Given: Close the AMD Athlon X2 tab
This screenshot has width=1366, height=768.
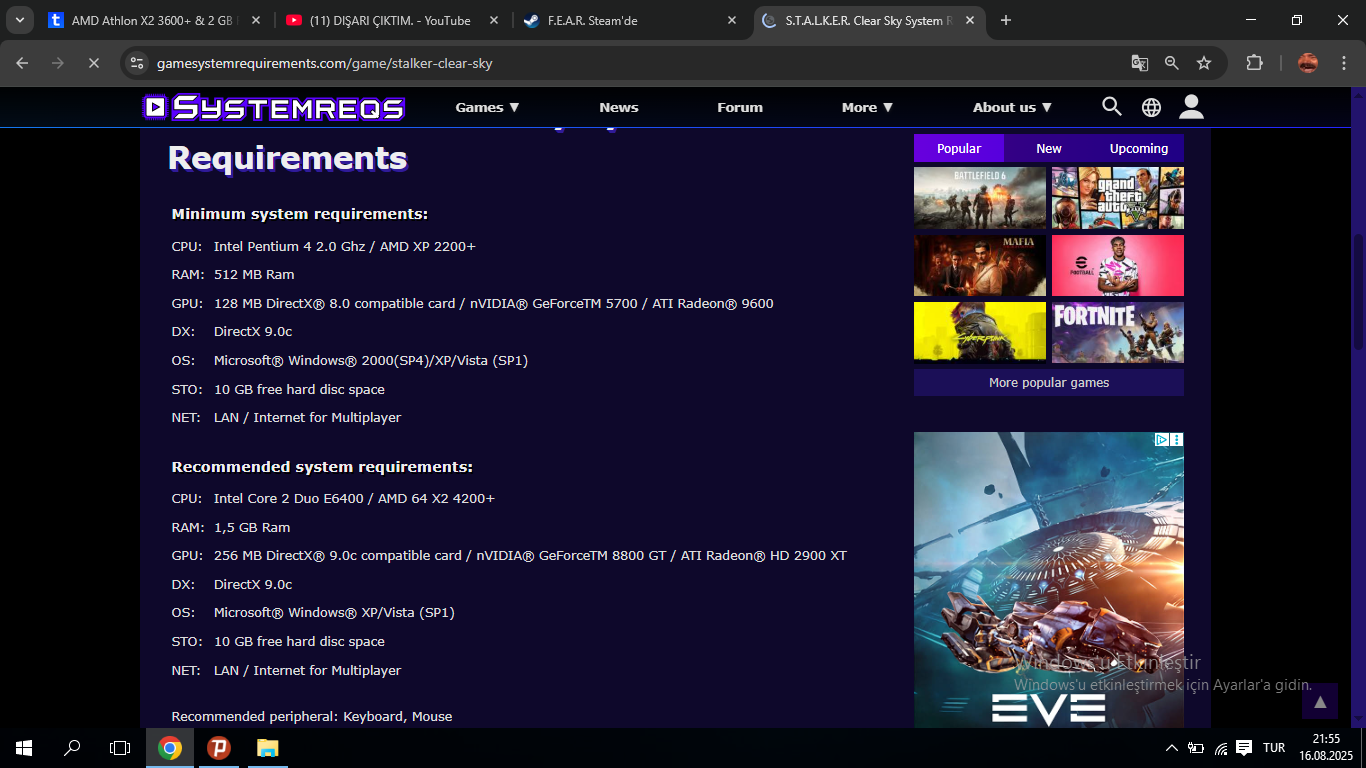Looking at the screenshot, I should (255, 20).
